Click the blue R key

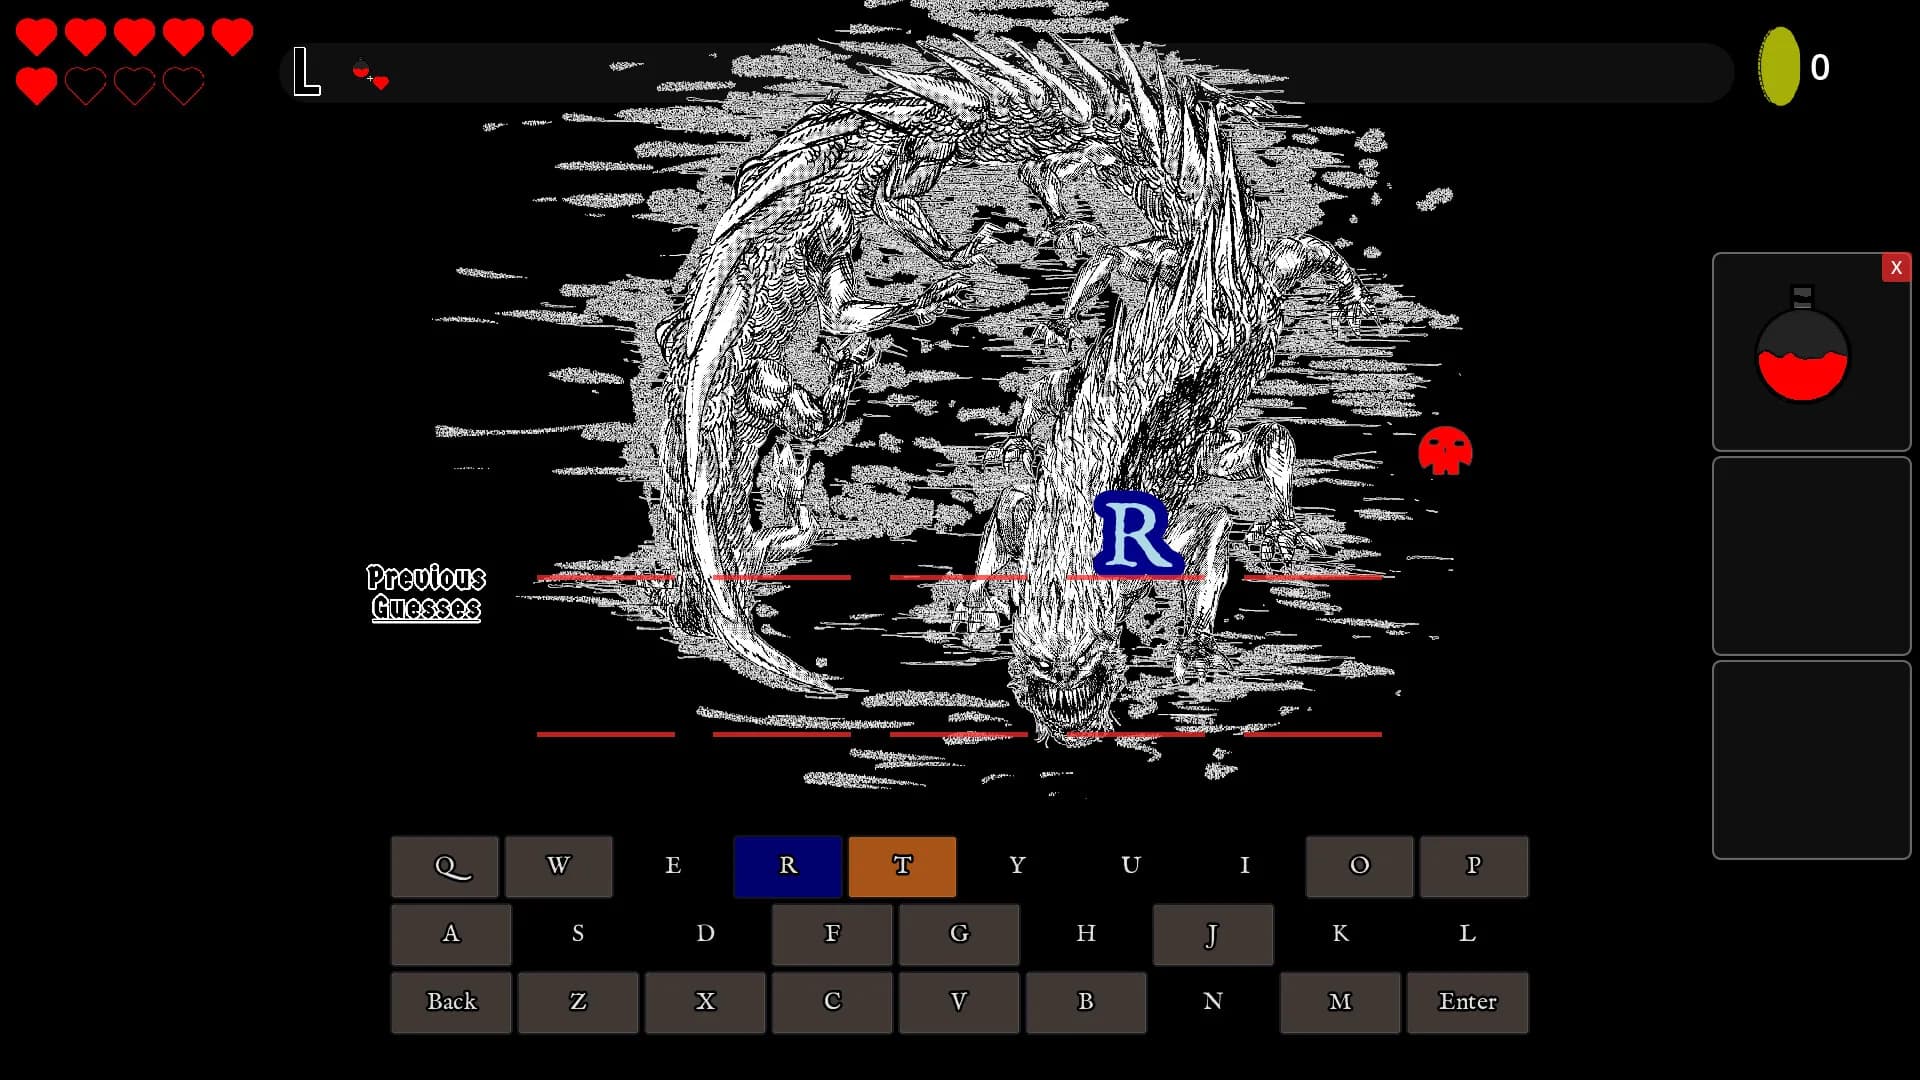pos(788,866)
